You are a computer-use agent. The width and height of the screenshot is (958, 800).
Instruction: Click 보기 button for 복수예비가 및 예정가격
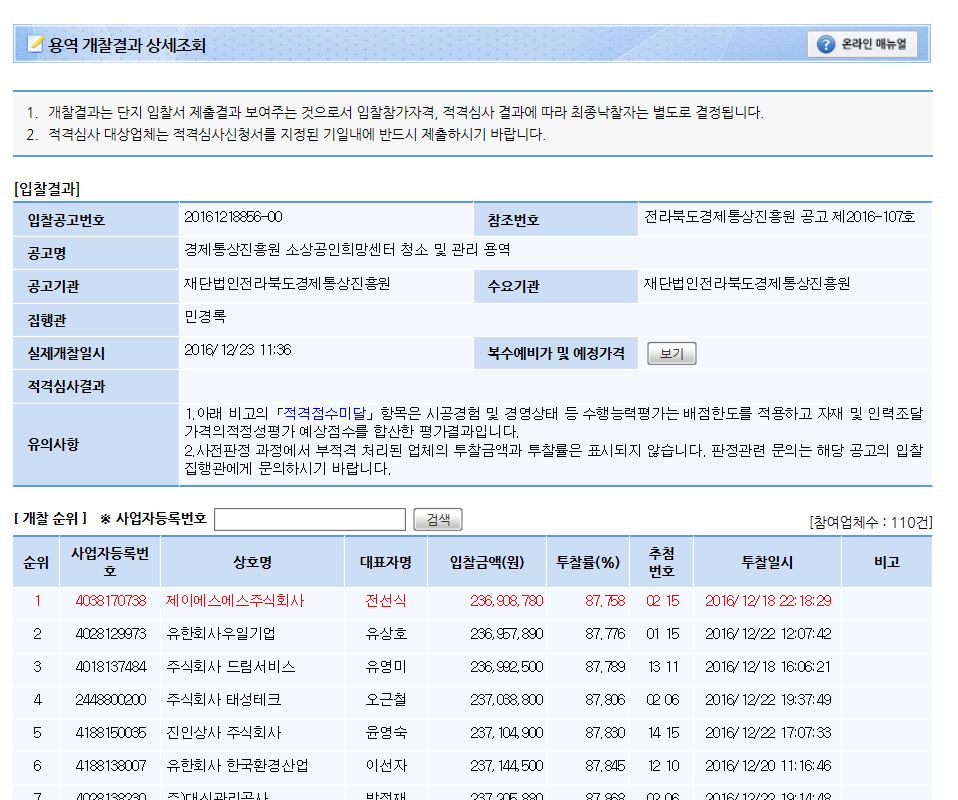click(x=671, y=354)
